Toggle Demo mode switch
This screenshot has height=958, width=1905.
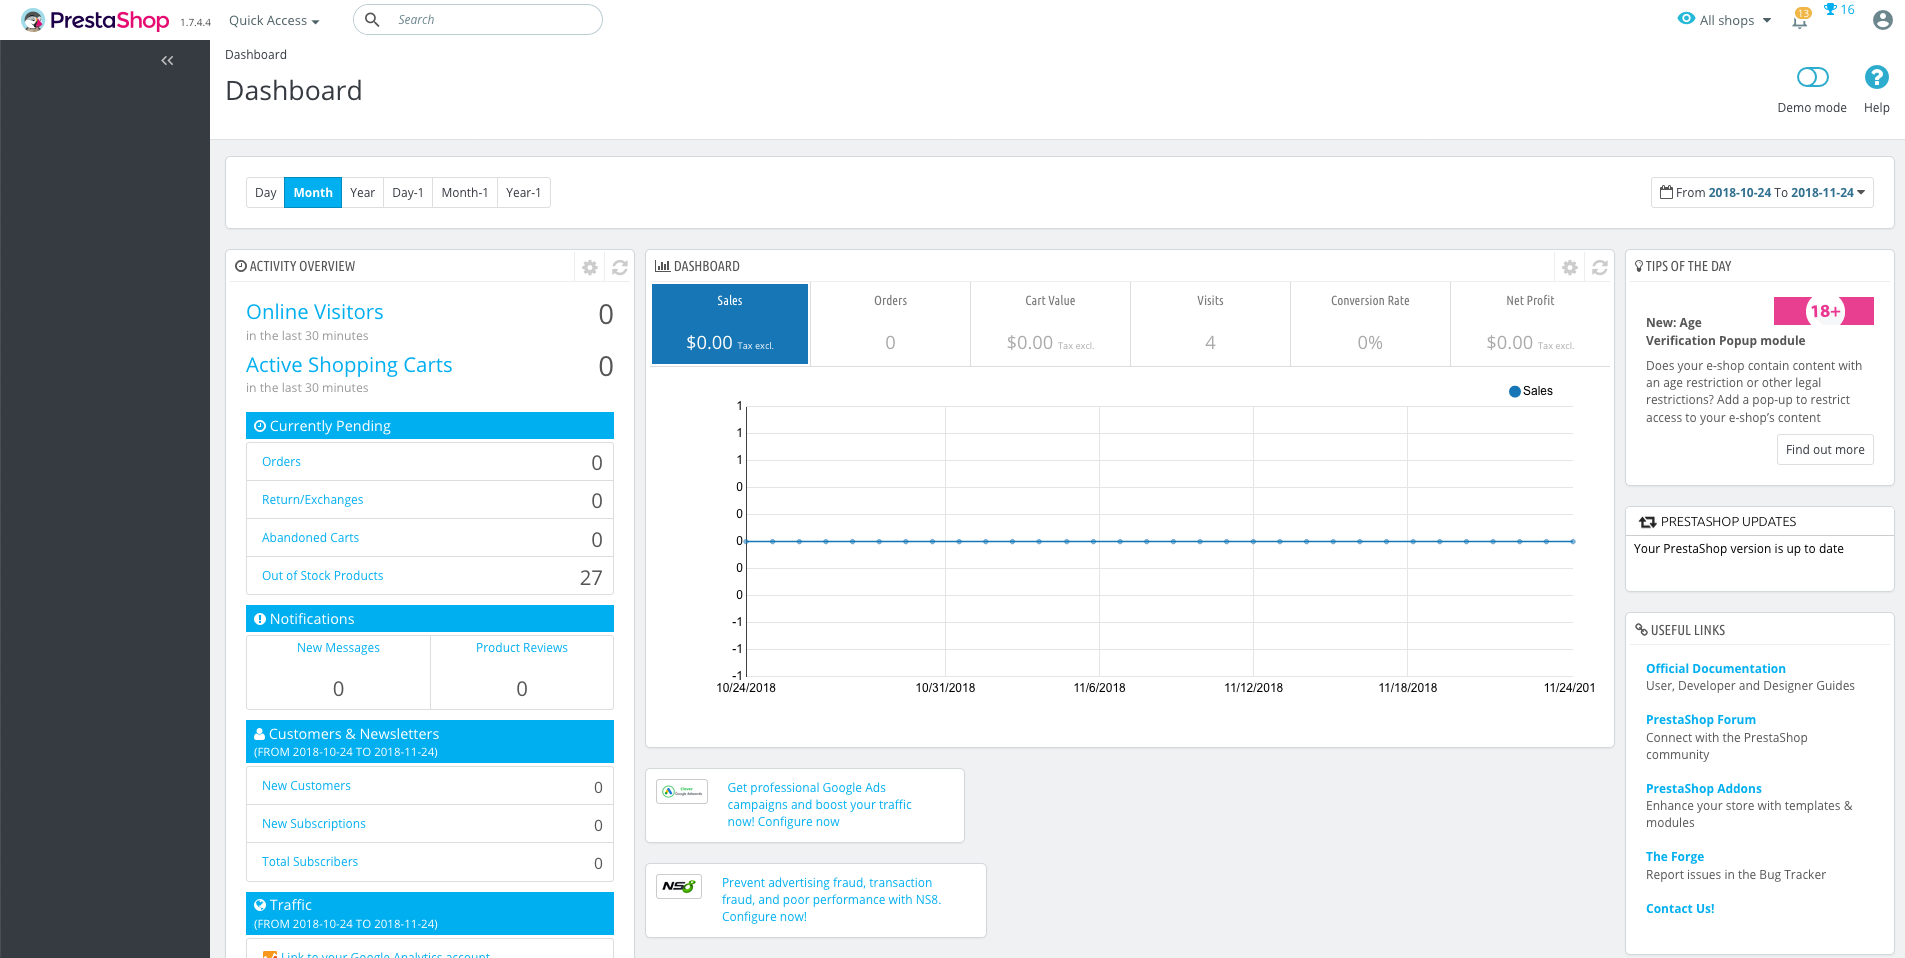point(1812,77)
